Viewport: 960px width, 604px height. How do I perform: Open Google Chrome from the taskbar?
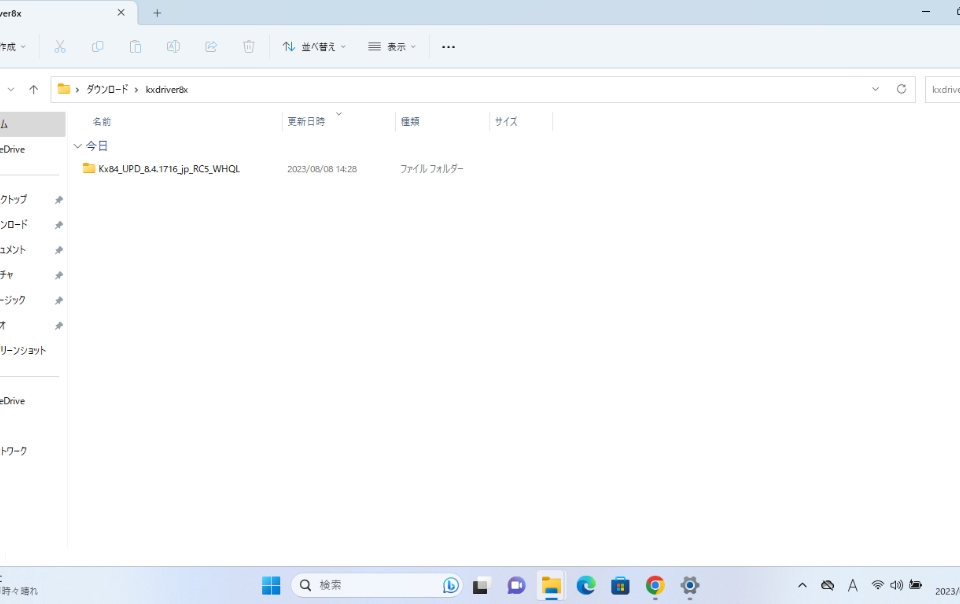pos(655,585)
